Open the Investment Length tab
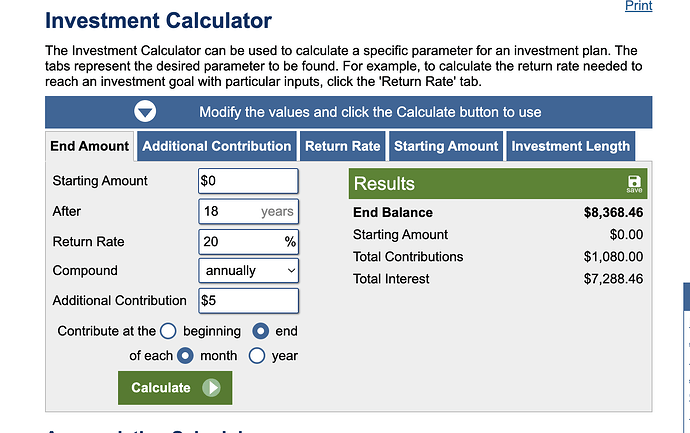 [x=570, y=146]
